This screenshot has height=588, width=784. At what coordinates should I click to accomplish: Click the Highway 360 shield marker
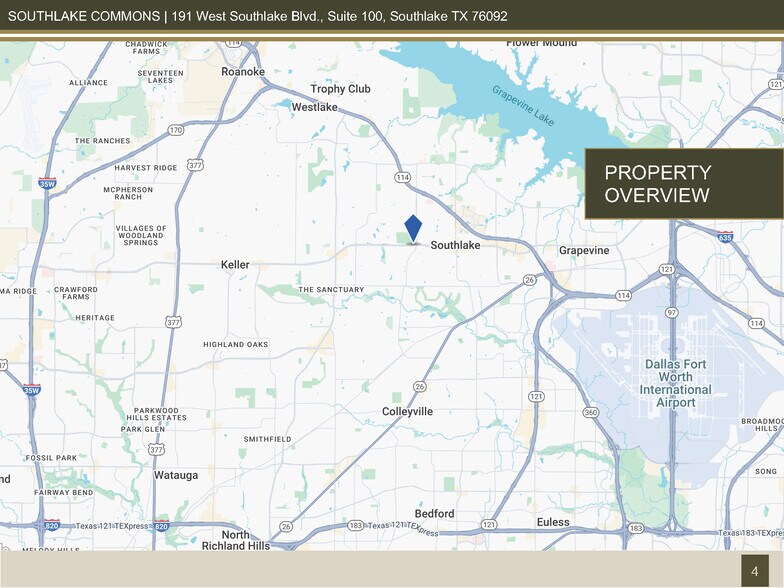coord(590,412)
